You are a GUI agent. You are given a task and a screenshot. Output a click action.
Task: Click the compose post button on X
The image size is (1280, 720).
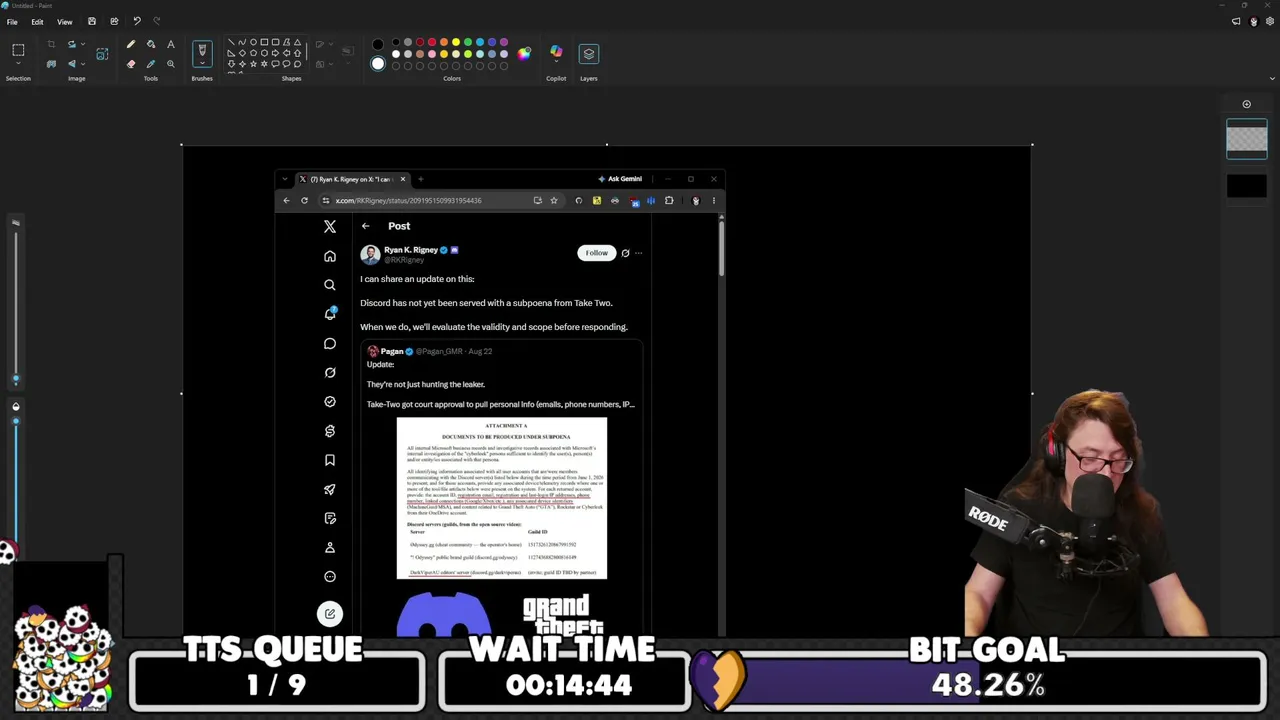(330, 614)
